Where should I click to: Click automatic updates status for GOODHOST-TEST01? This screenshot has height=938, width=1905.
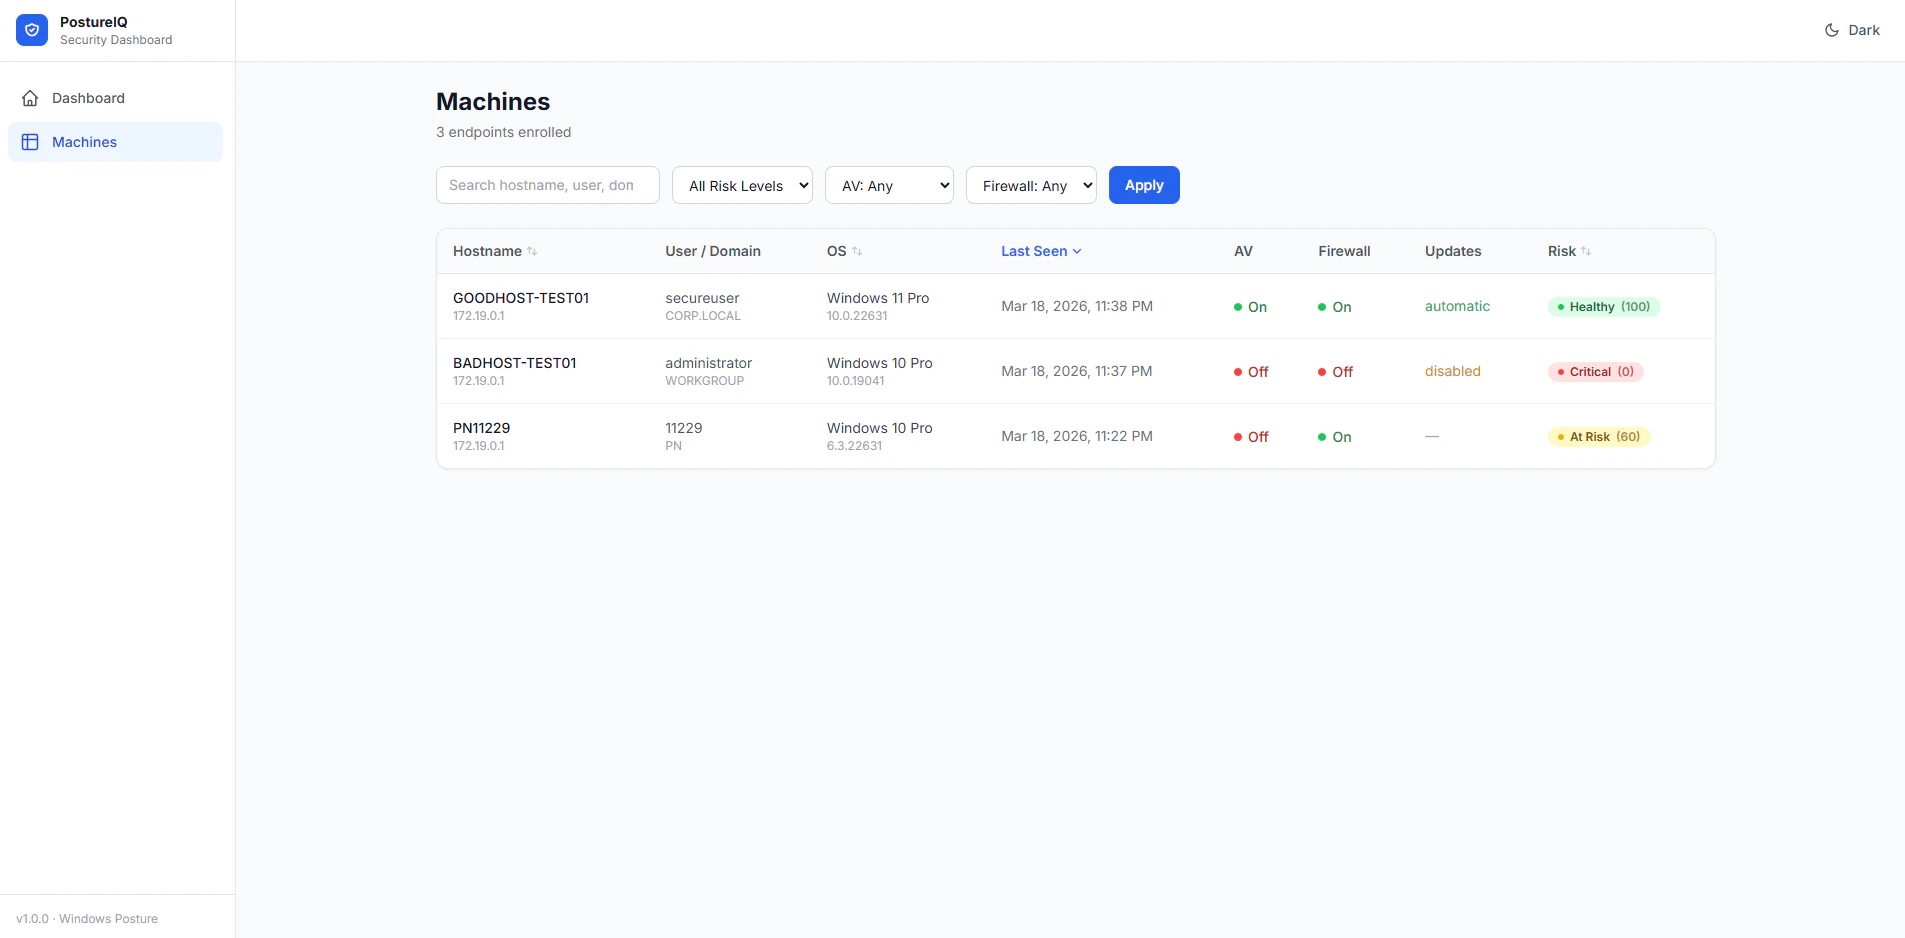[x=1457, y=306]
